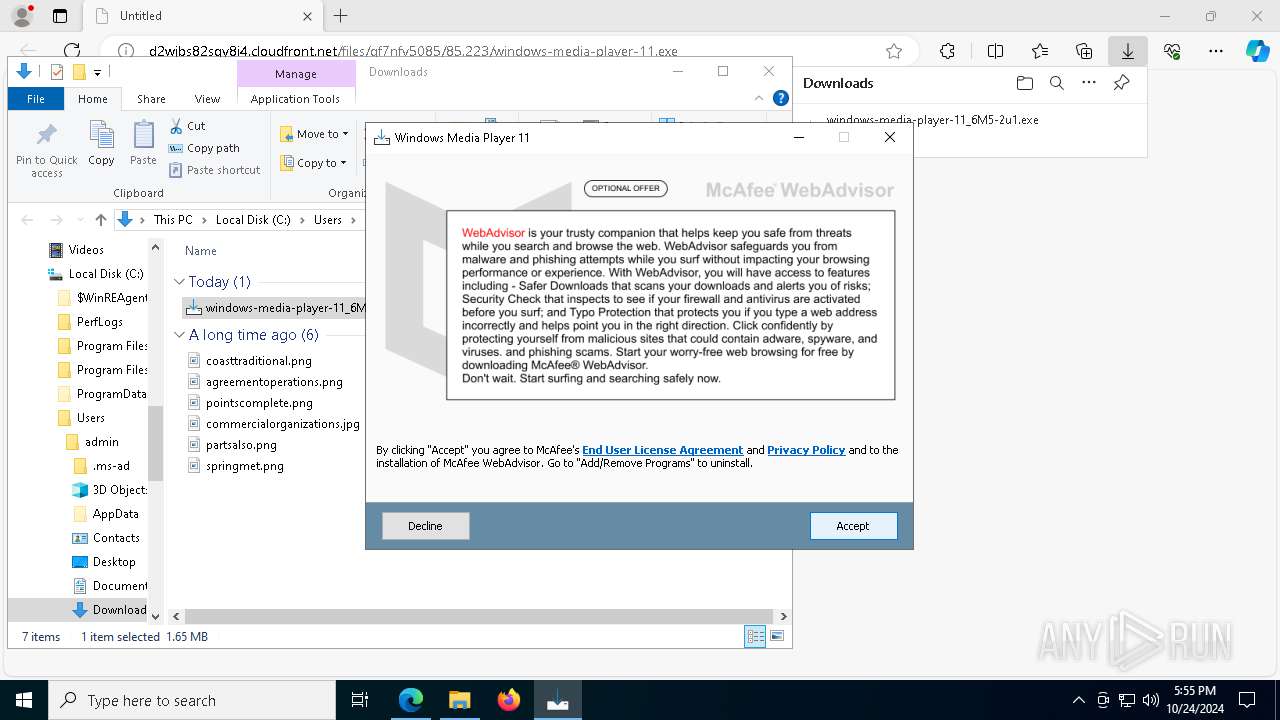Open Application Tools tab
This screenshot has width=1280, height=720.
(x=295, y=99)
